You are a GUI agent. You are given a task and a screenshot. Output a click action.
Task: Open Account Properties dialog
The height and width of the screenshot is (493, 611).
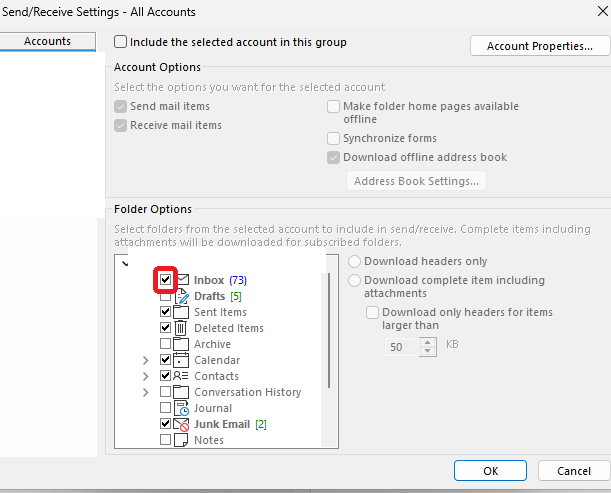[x=540, y=46]
